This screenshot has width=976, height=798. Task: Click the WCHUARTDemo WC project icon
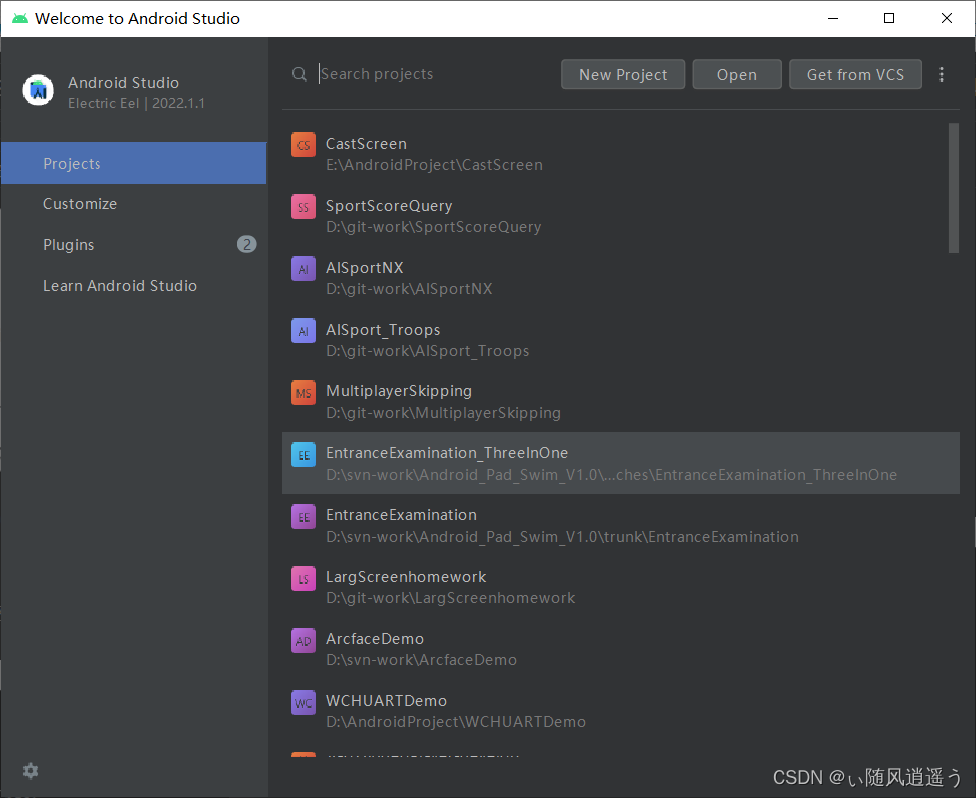point(303,702)
